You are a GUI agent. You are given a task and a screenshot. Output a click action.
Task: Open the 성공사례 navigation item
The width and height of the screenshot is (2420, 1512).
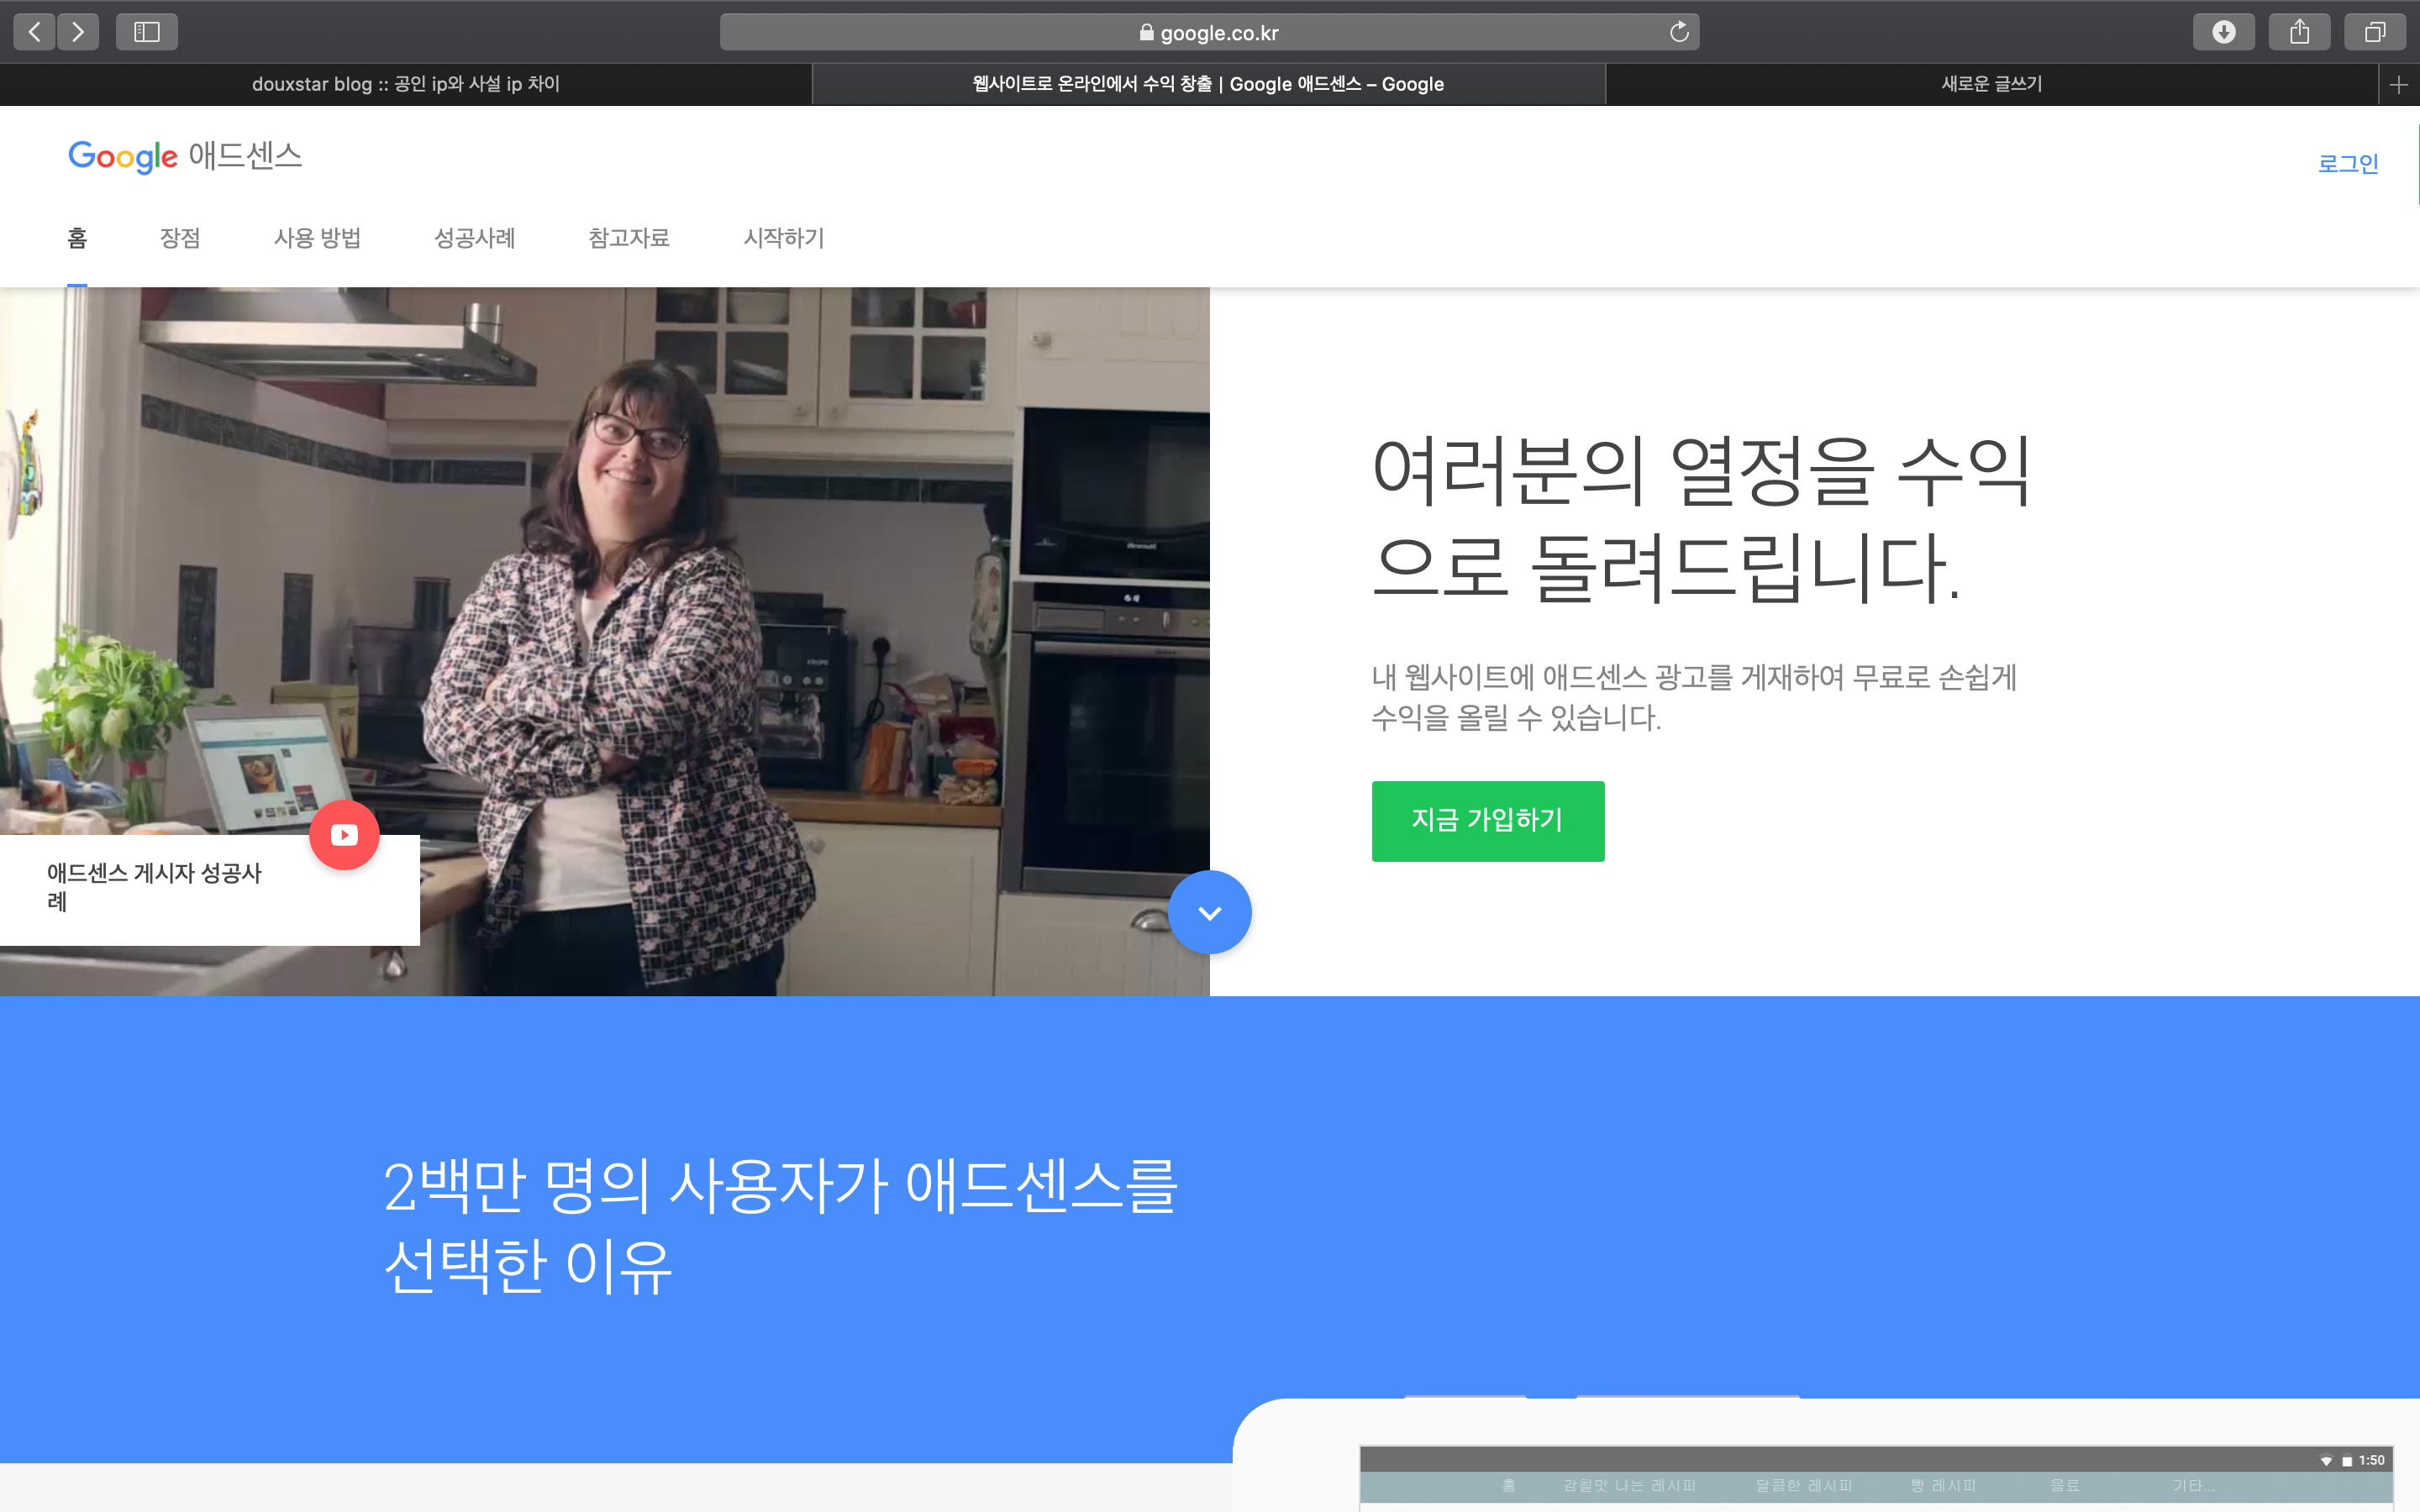click(474, 238)
